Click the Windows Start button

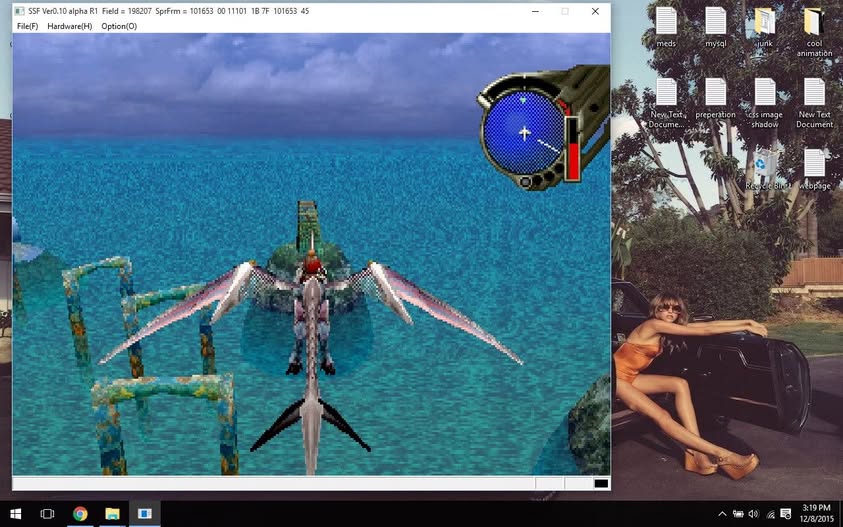pos(16,514)
